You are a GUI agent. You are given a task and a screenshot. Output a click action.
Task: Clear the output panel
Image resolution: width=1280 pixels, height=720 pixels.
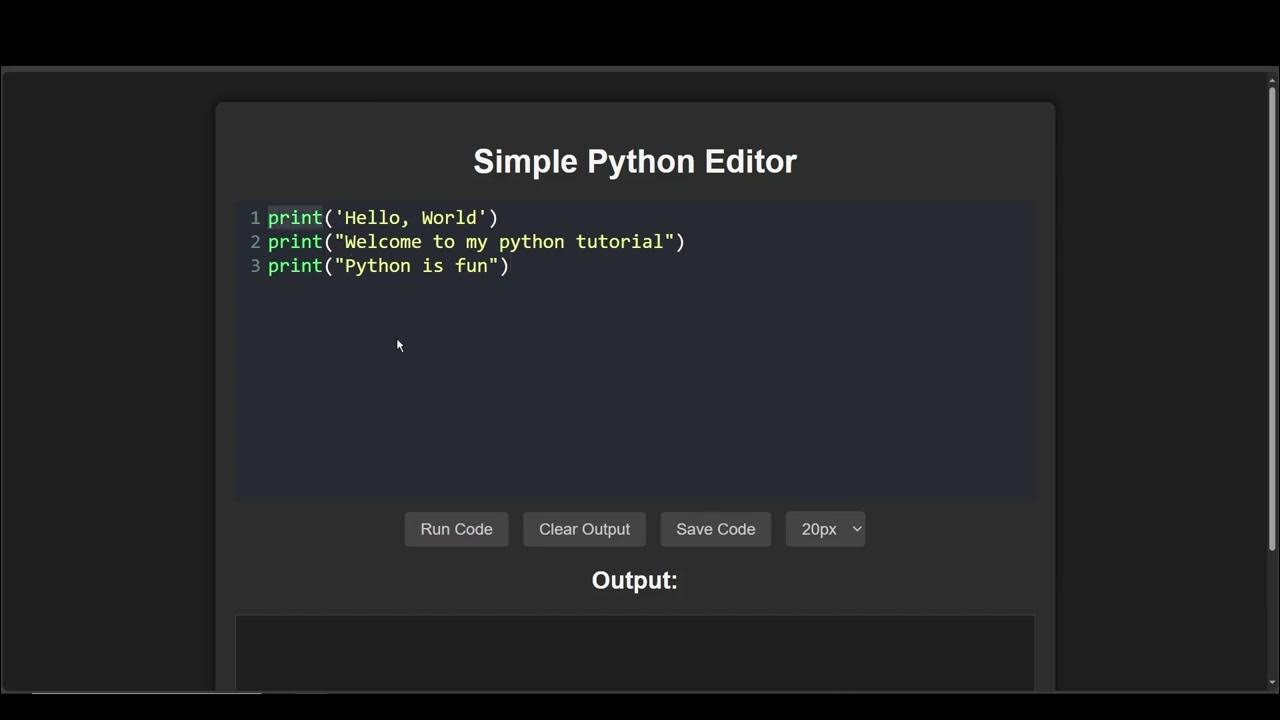click(x=584, y=529)
